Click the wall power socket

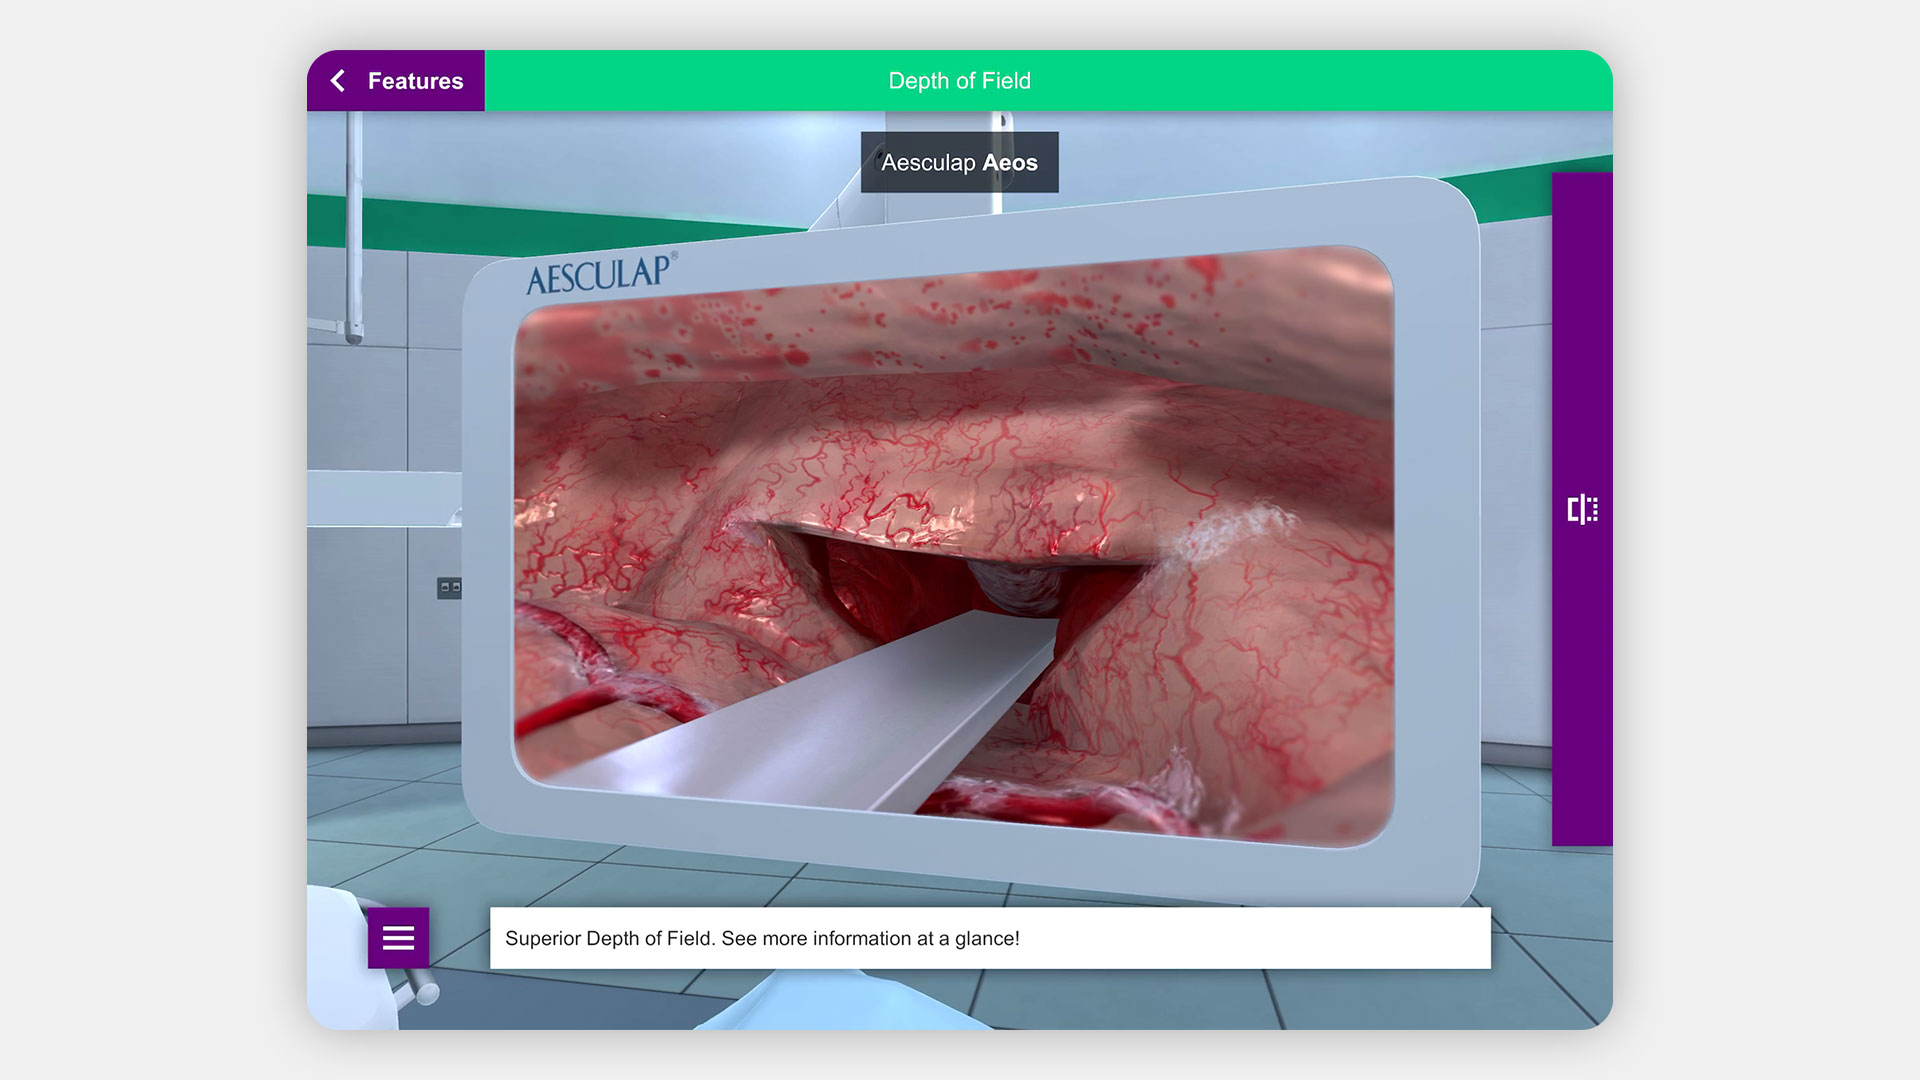449,588
